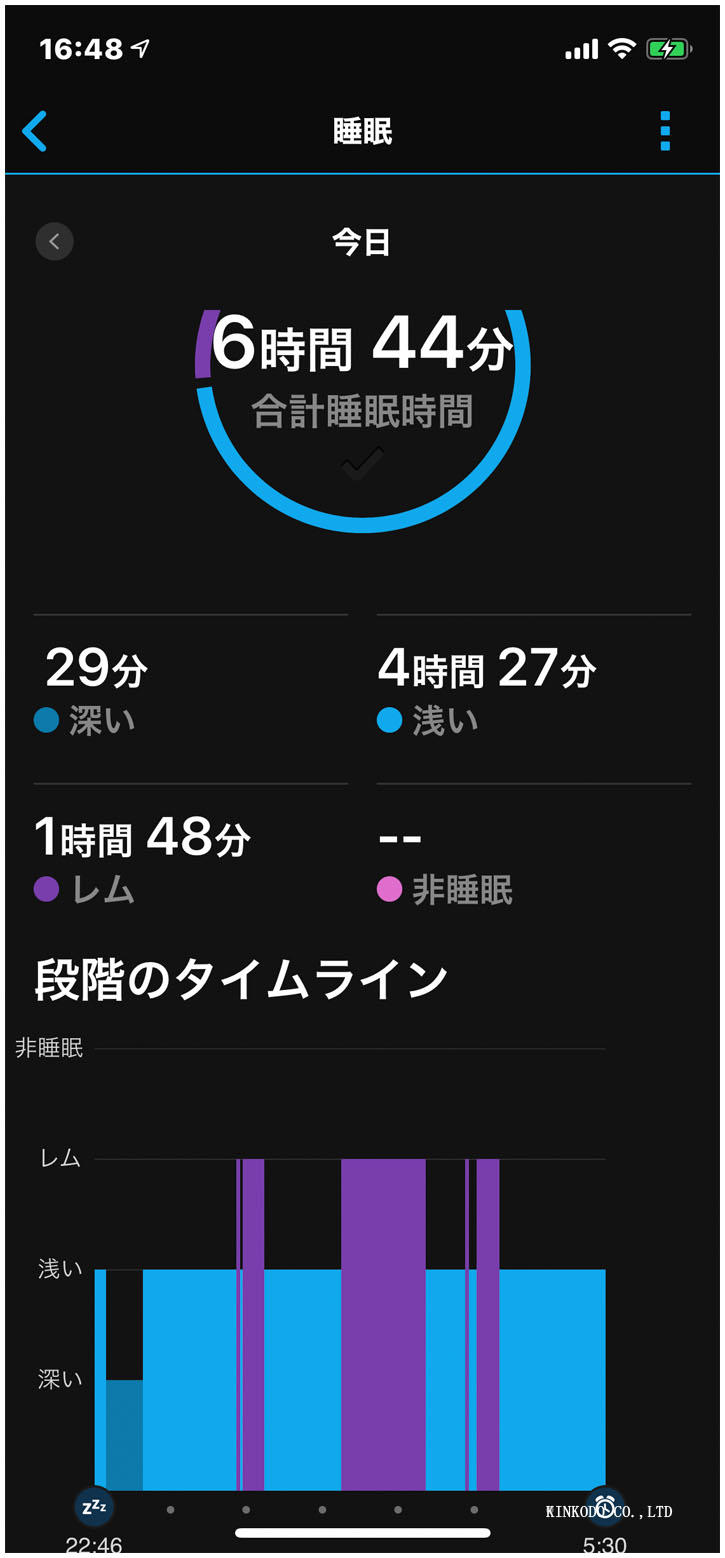
Task: Tap the wake-up alarm clock icon
Action: click(x=604, y=1506)
